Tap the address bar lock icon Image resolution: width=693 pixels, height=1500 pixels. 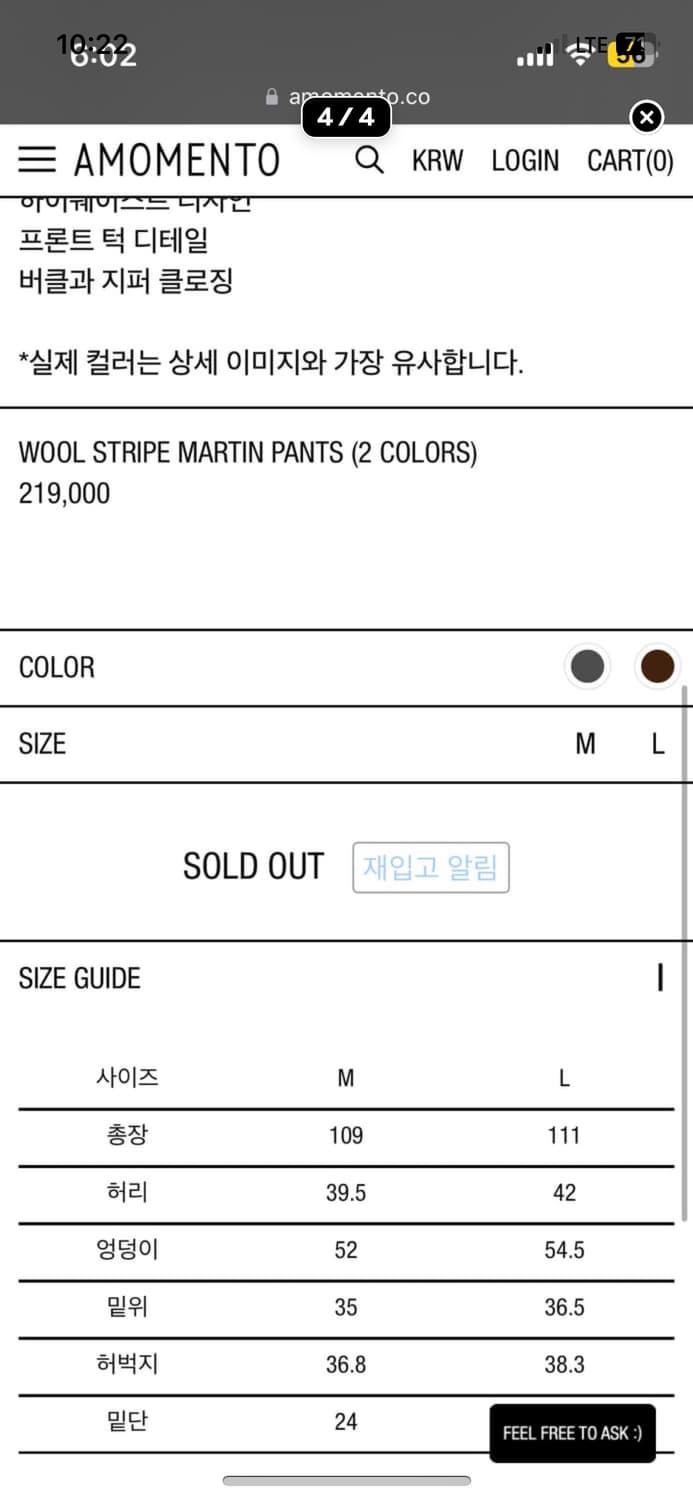[271, 97]
